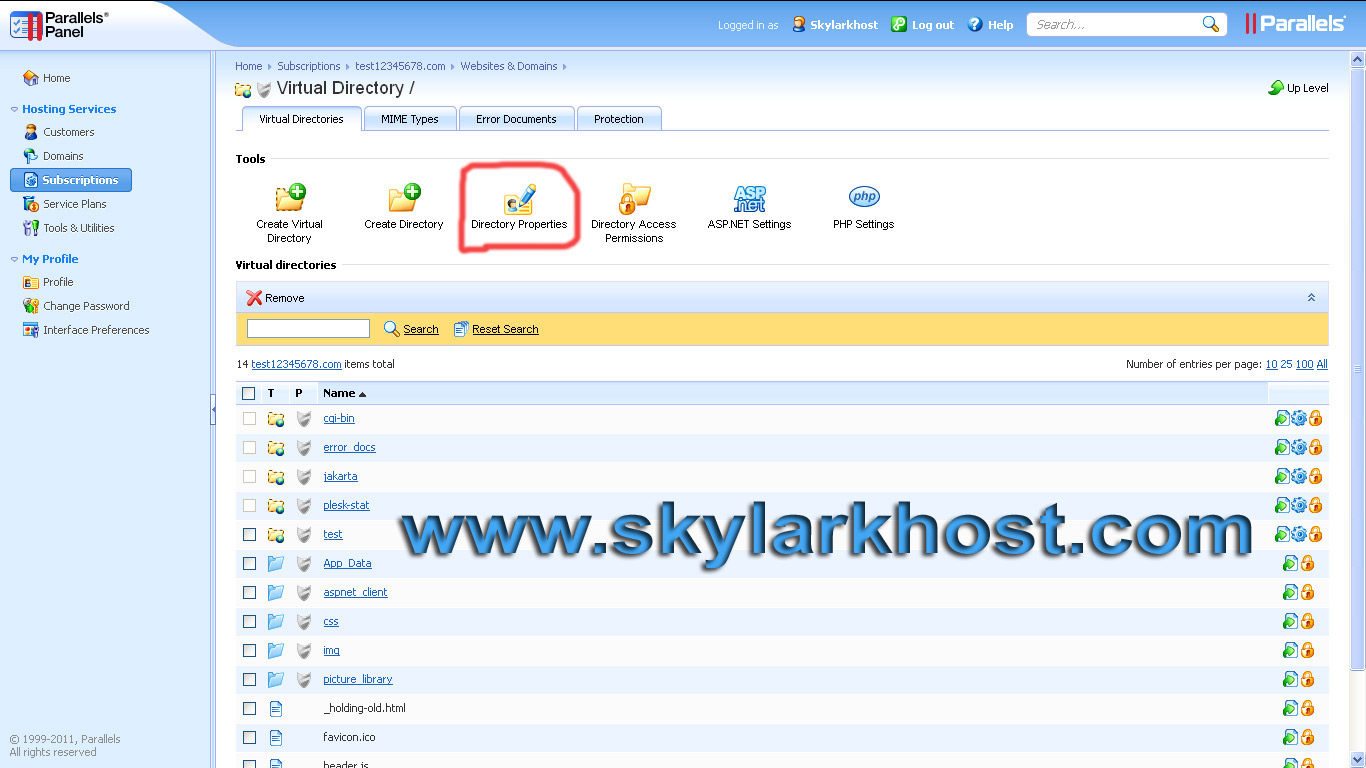
Task: Open PHP Settings tool
Action: (863, 207)
